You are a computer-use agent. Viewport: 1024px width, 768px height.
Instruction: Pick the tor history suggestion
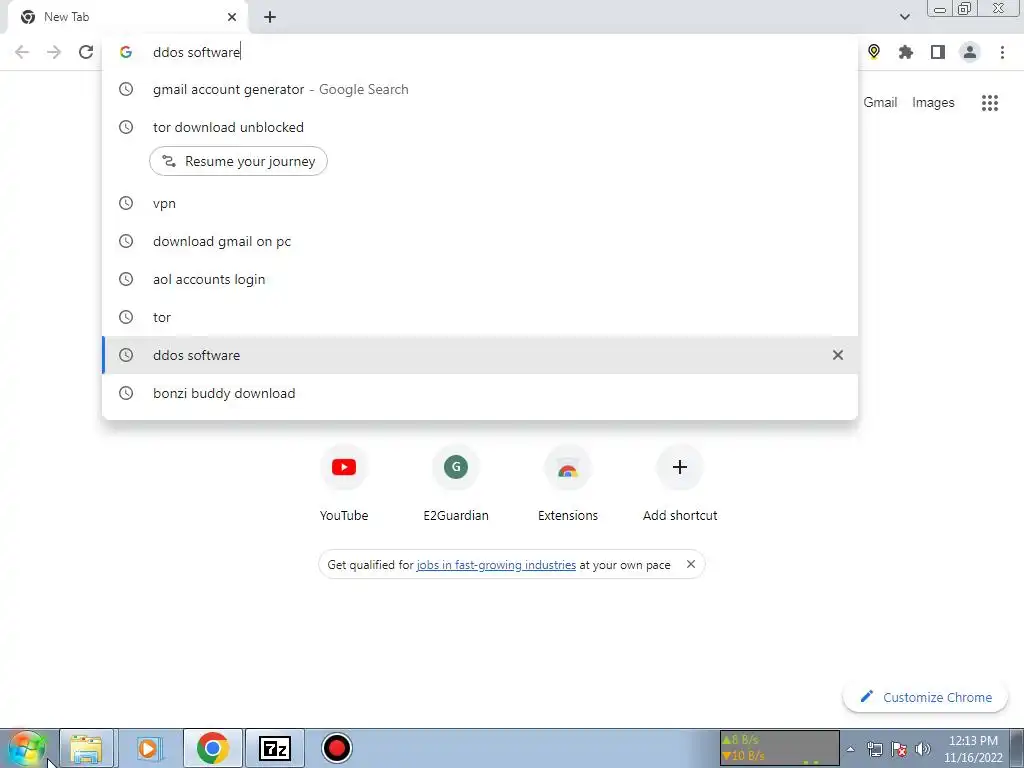click(x=480, y=317)
